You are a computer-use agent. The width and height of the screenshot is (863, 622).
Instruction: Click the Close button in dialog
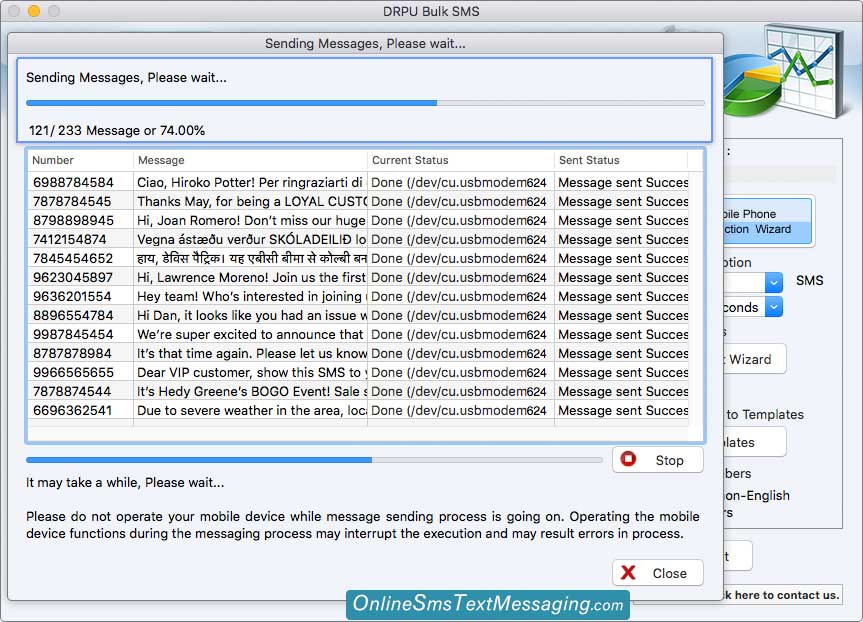point(658,573)
